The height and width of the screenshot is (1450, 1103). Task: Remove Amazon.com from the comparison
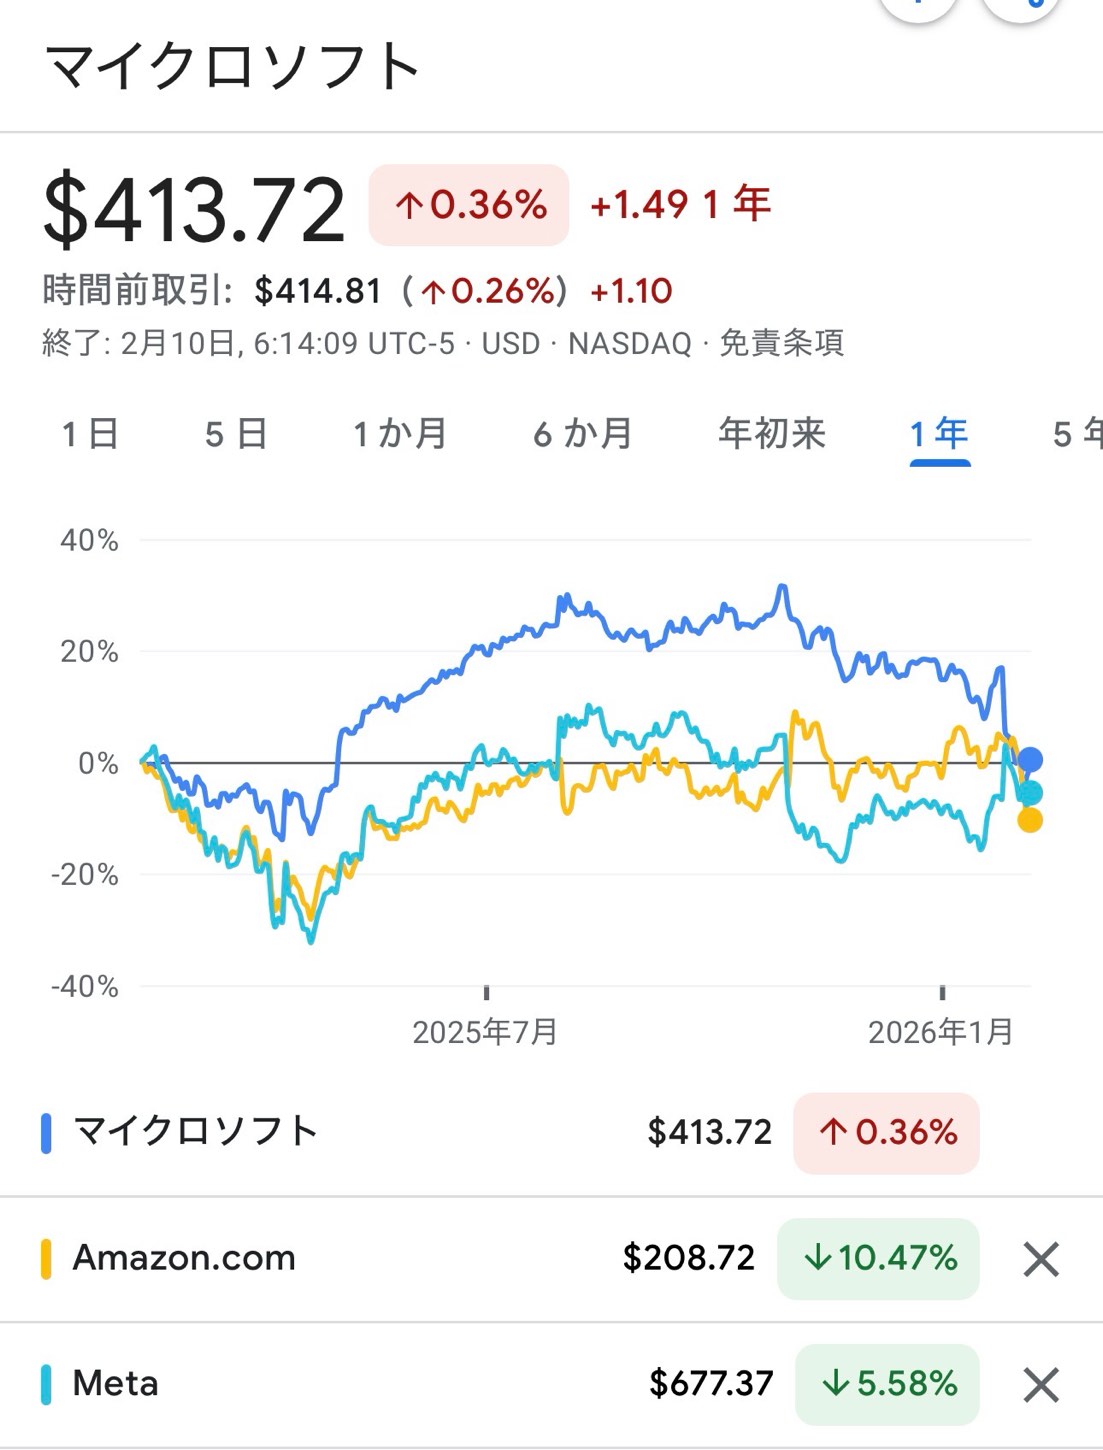pos(1041,1259)
